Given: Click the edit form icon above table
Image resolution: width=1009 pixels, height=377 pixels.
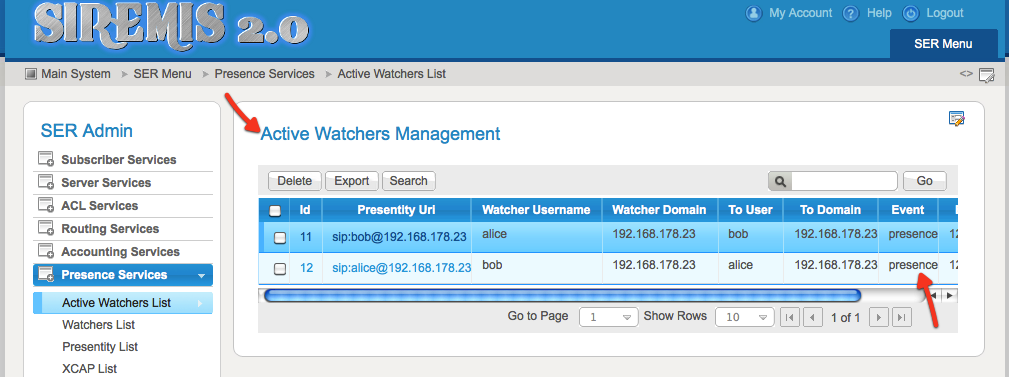Looking at the screenshot, I should pos(956,119).
